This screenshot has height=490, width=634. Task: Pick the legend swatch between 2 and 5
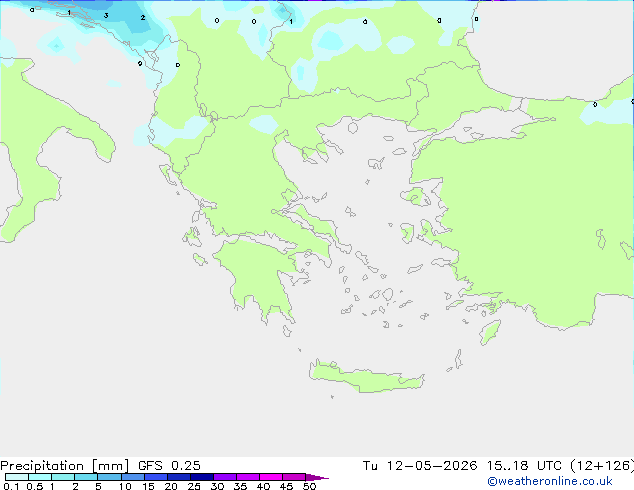pyautogui.click(x=86, y=477)
